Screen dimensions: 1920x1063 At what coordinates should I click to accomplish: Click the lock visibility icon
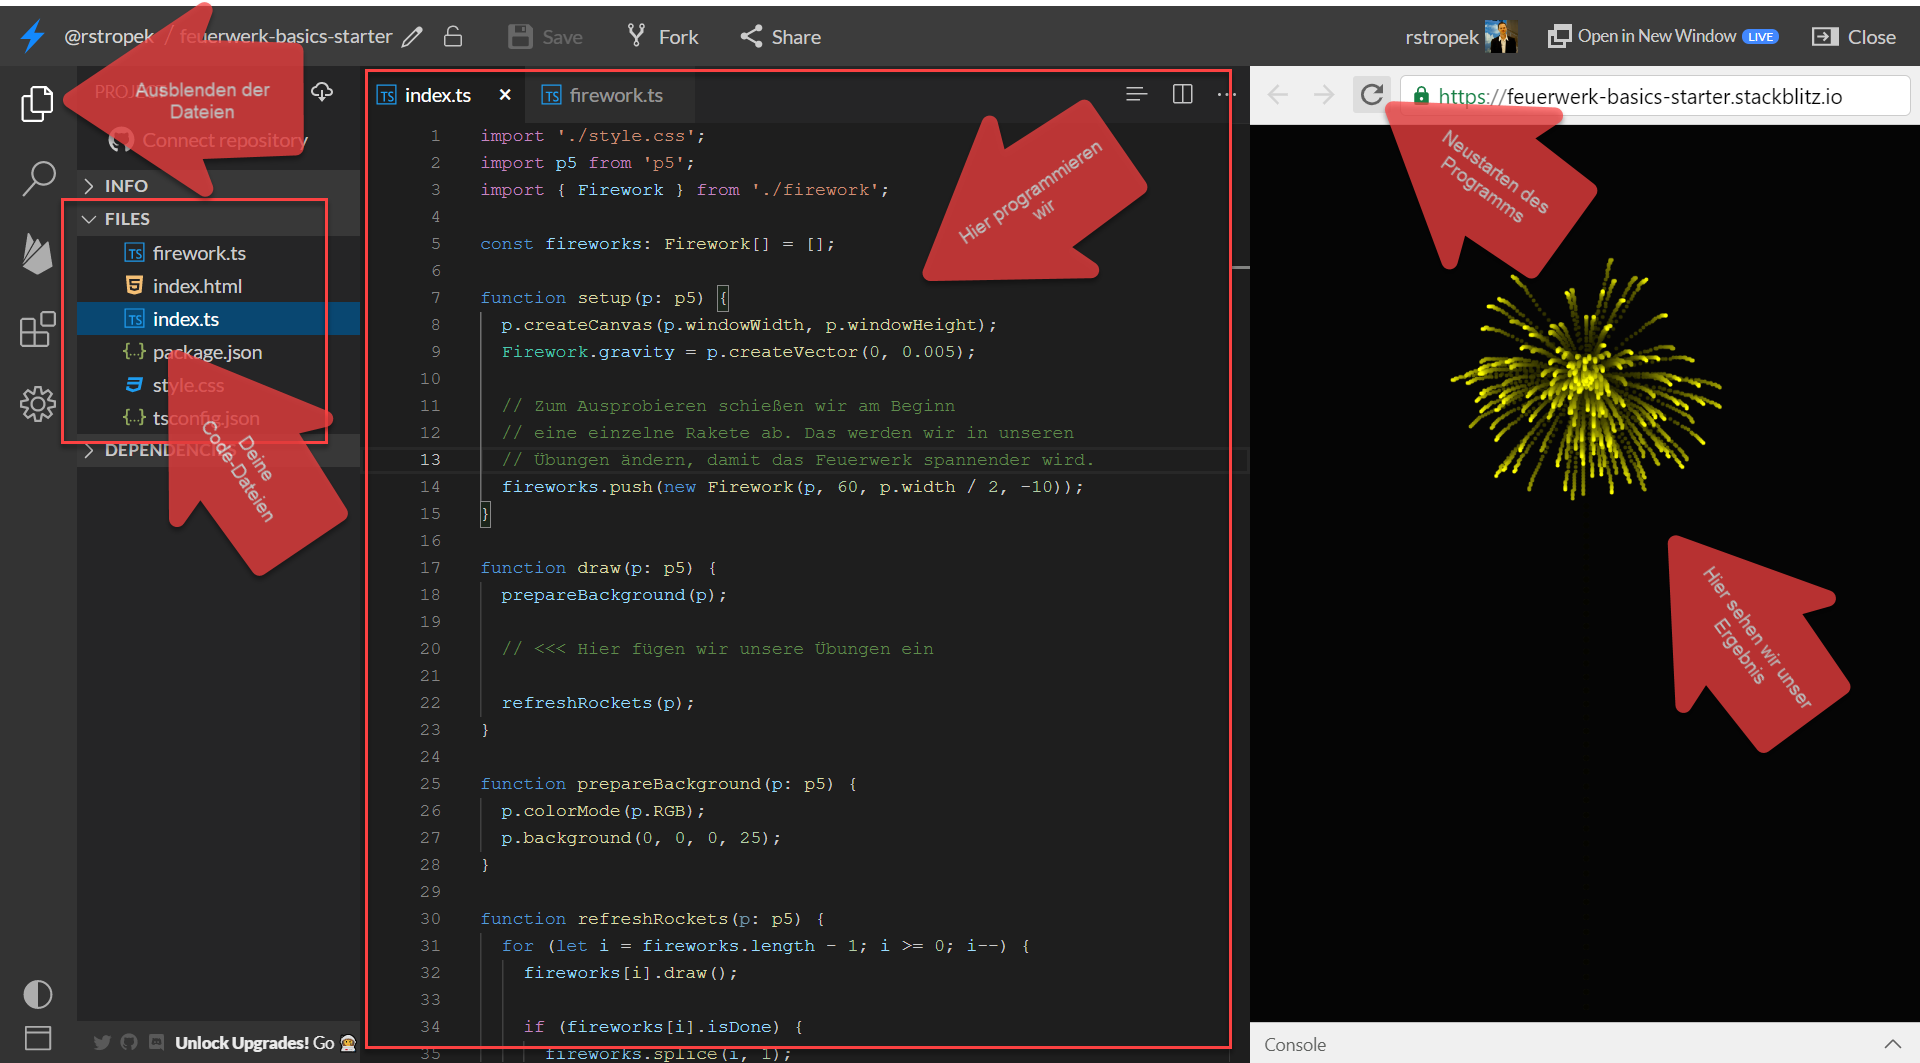(x=453, y=37)
